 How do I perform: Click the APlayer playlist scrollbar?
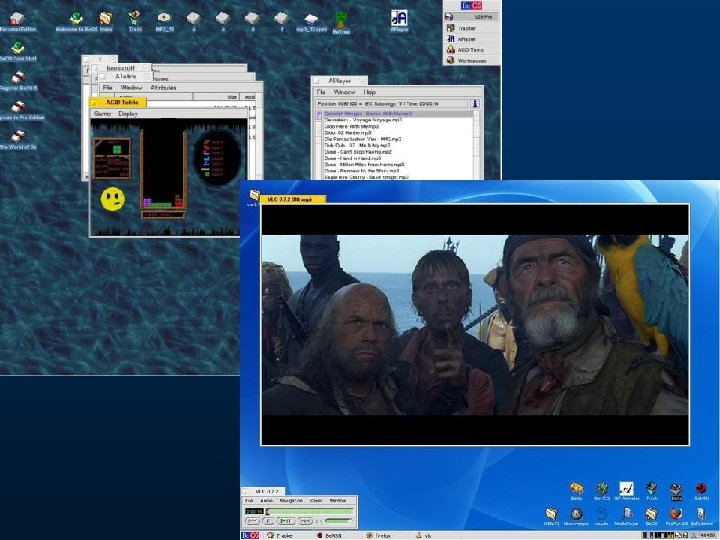click(476, 145)
